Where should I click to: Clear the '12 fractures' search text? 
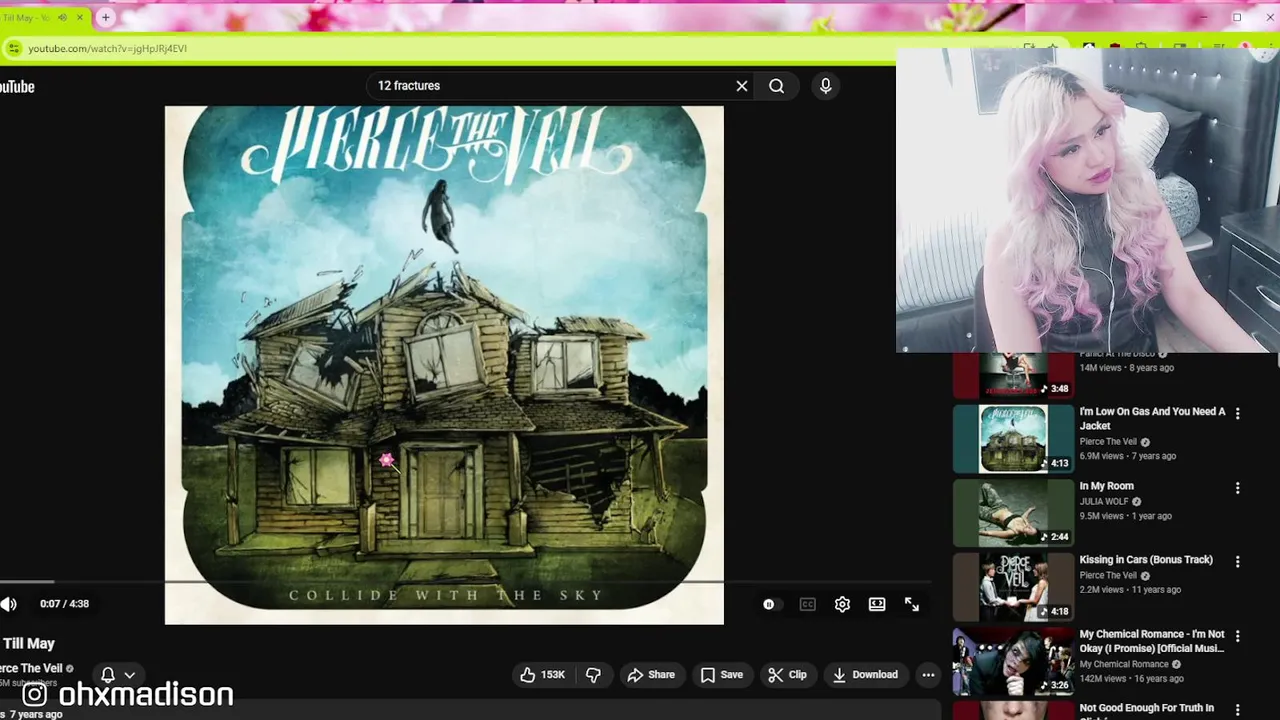click(742, 86)
